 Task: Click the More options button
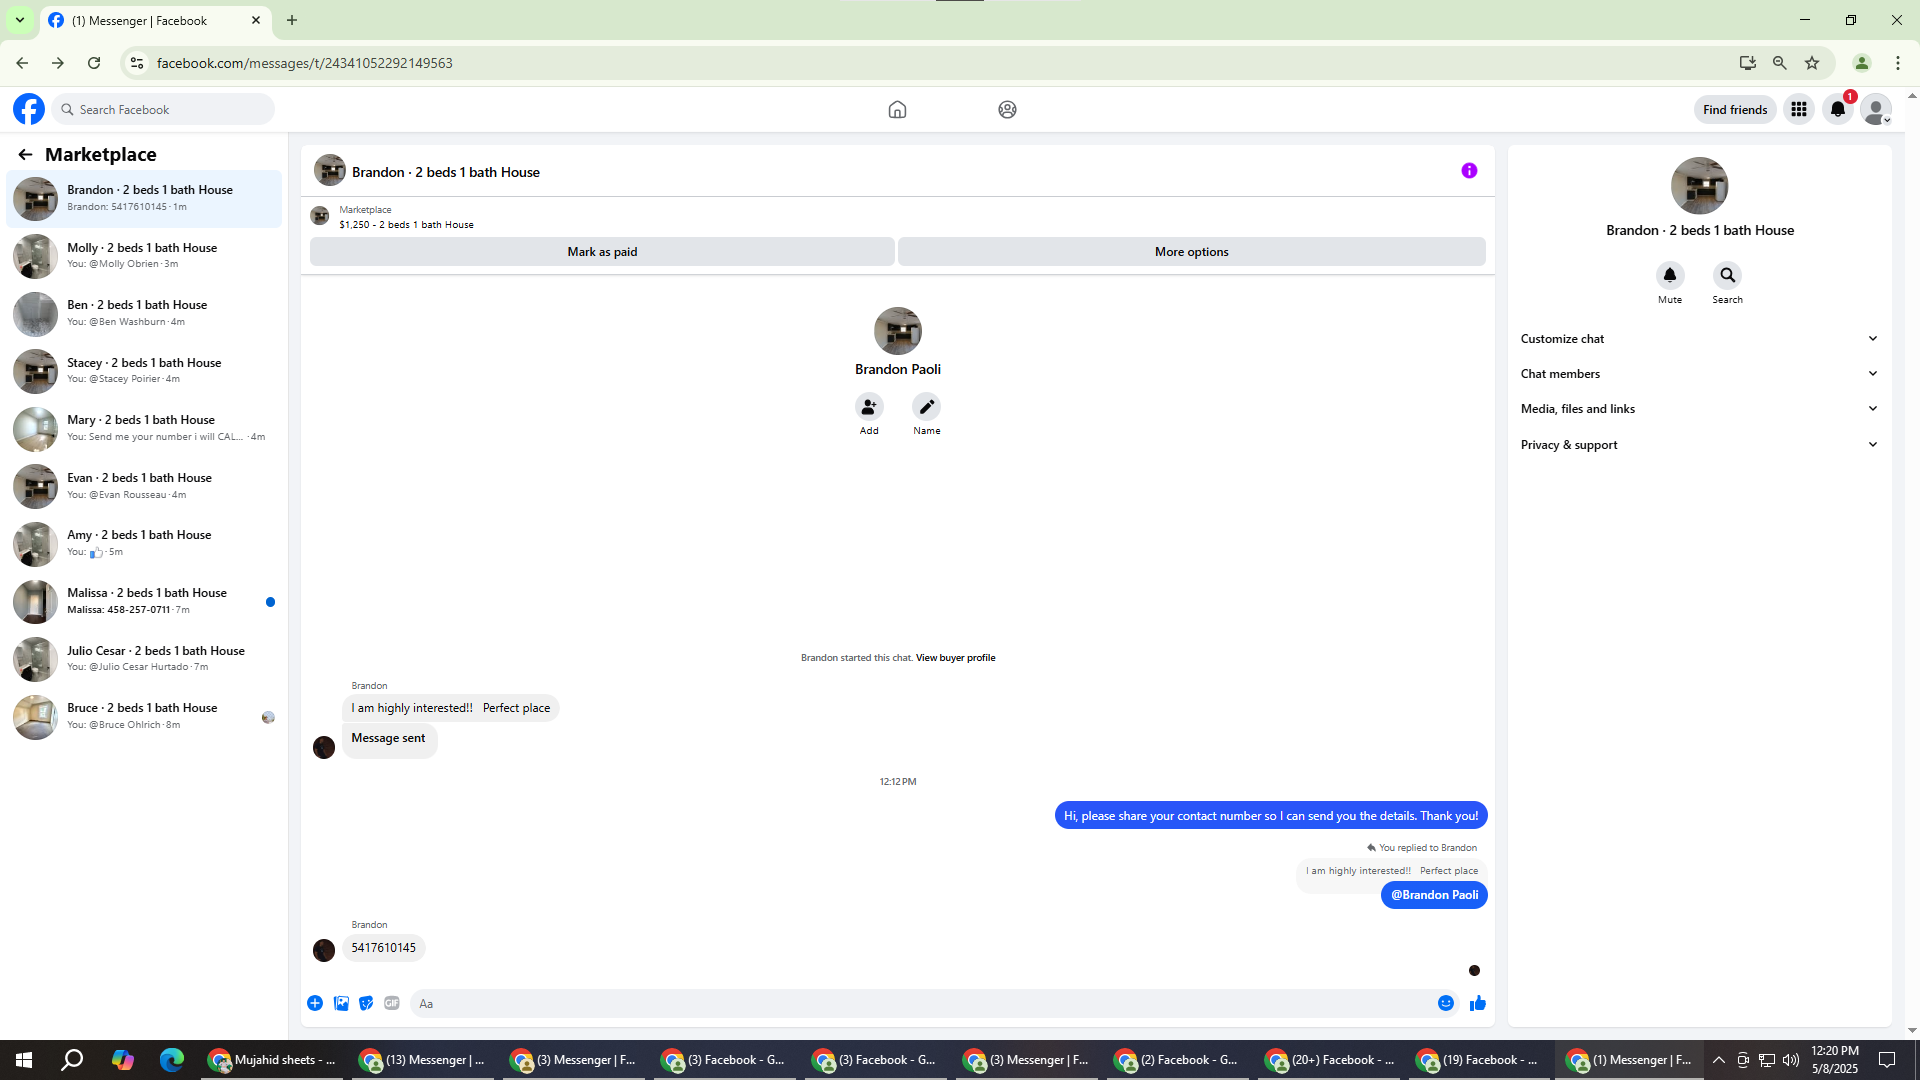tap(1191, 252)
